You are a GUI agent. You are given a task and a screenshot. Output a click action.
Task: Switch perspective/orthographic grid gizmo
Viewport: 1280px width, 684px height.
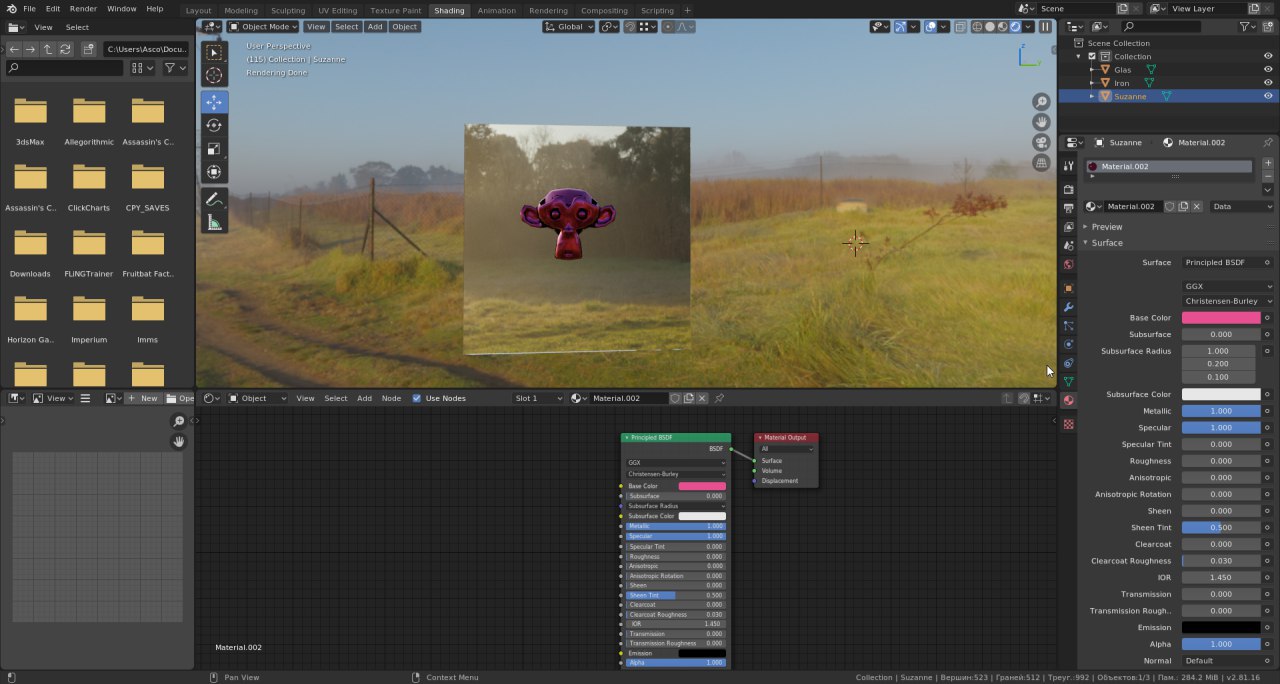pos(1041,162)
